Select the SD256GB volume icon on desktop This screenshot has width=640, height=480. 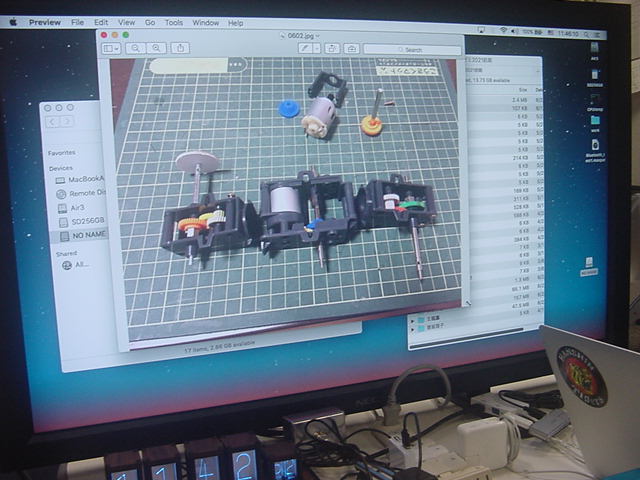pyautogui.click(x=595, y=78)
